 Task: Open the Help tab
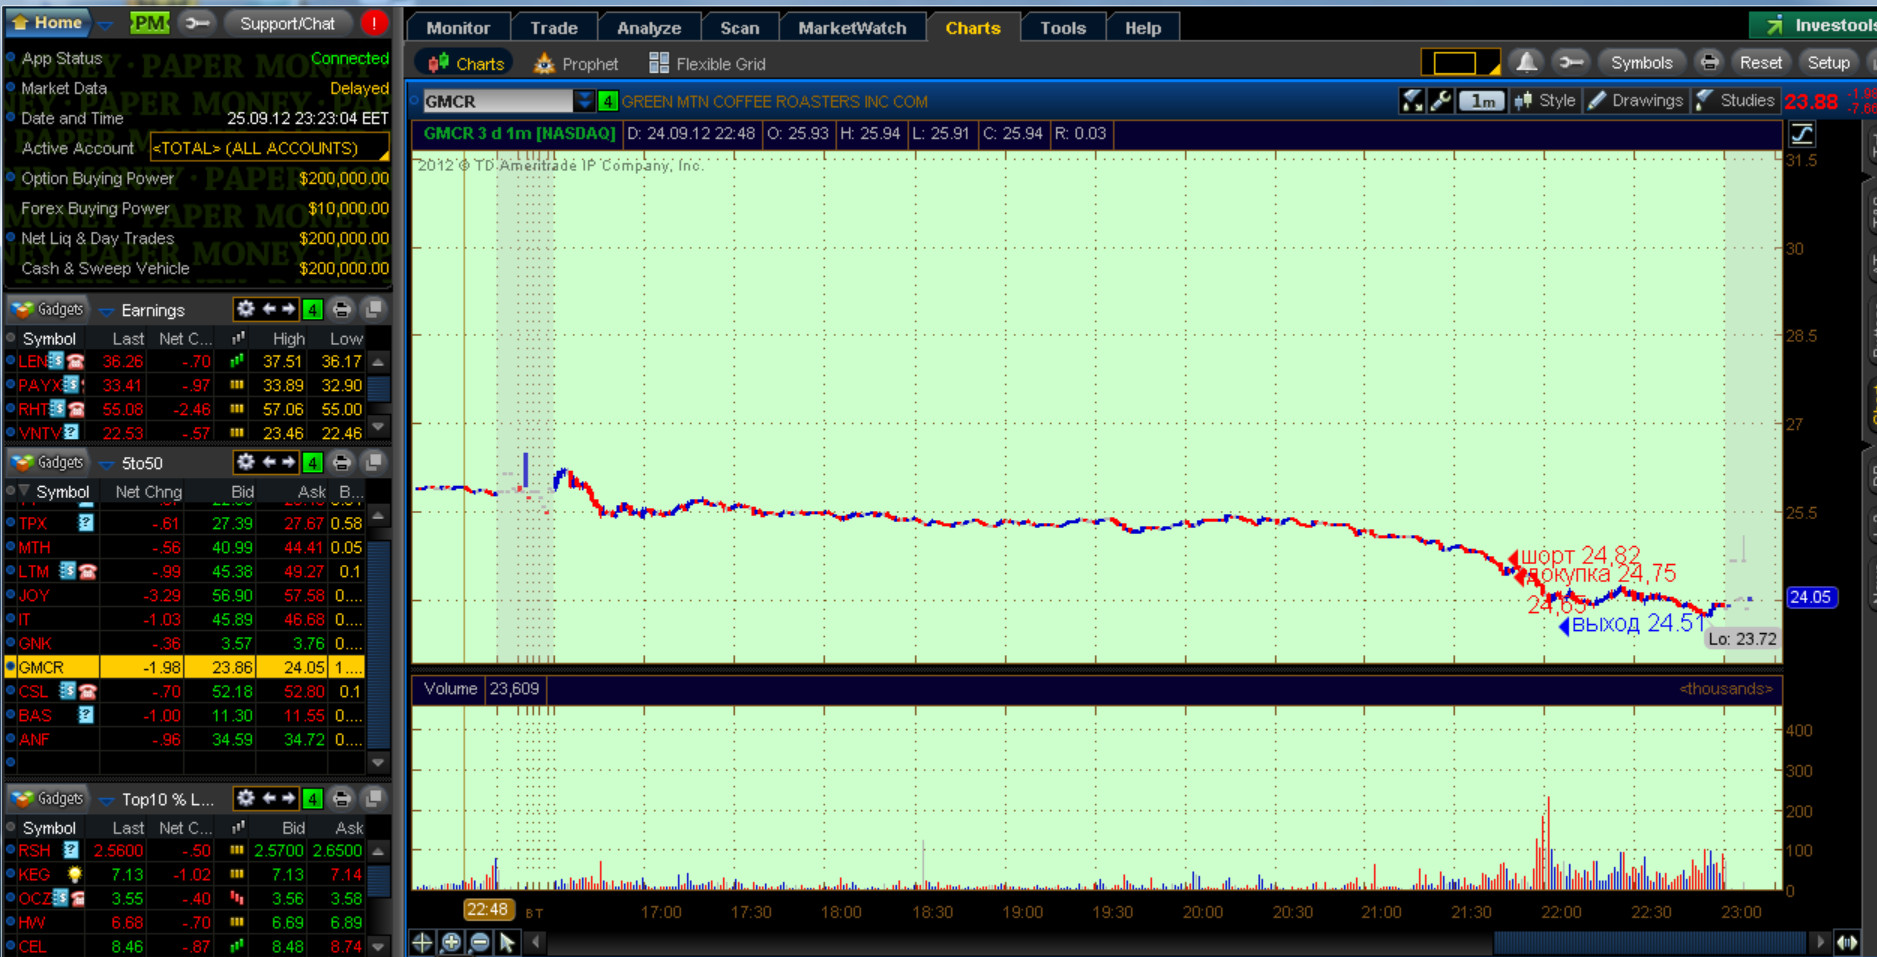coord(1142,28)
